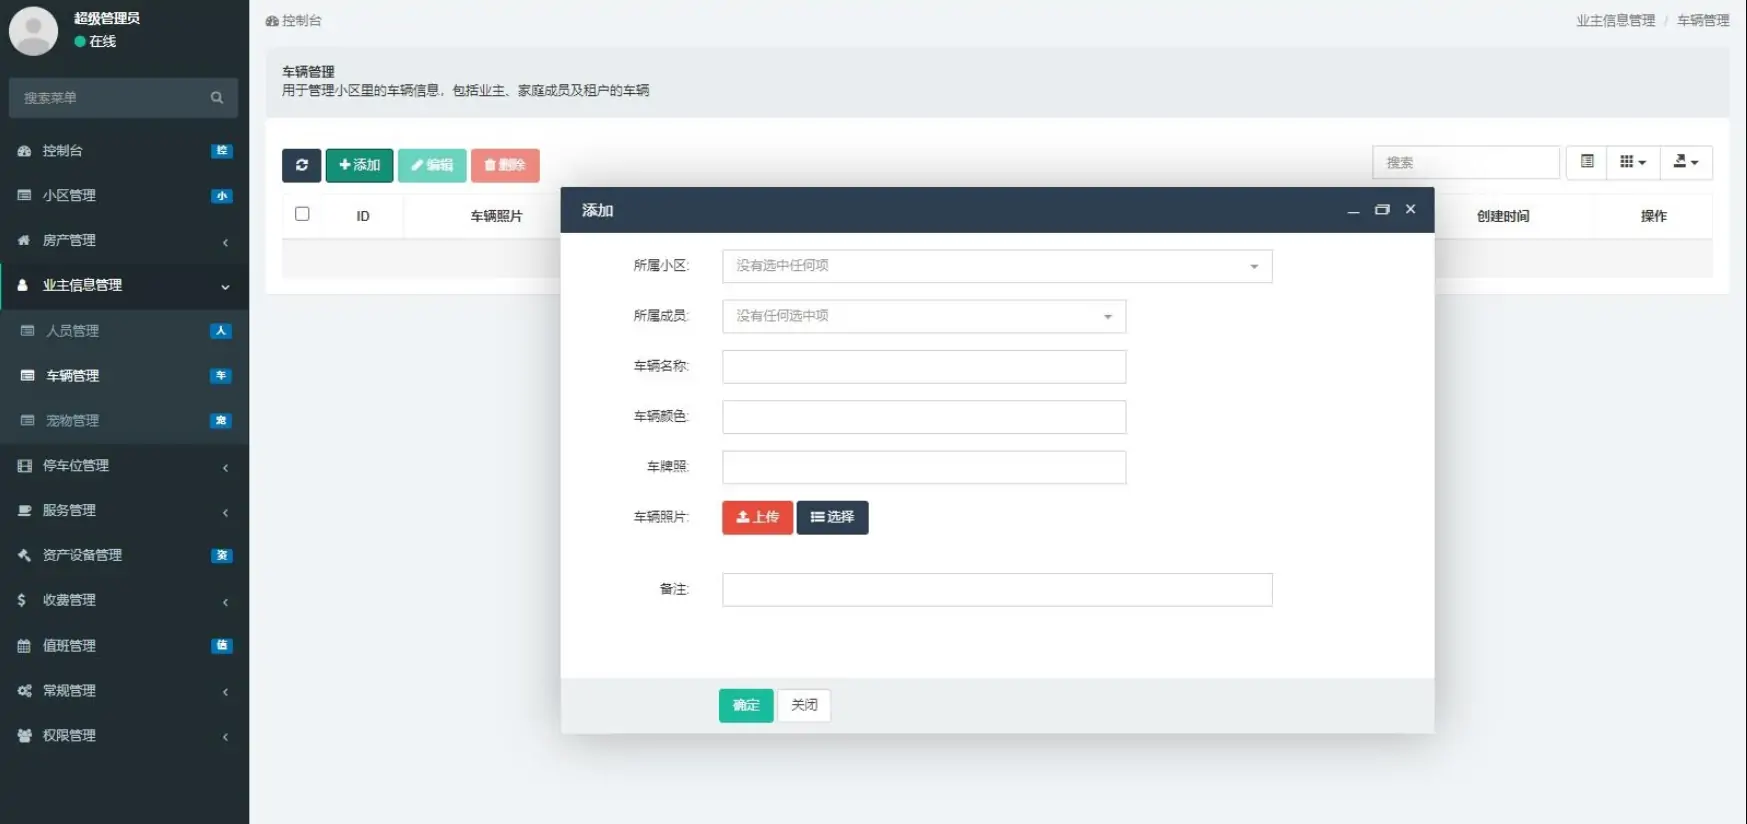Click the table 搜索 search box

click(1466, 162)
